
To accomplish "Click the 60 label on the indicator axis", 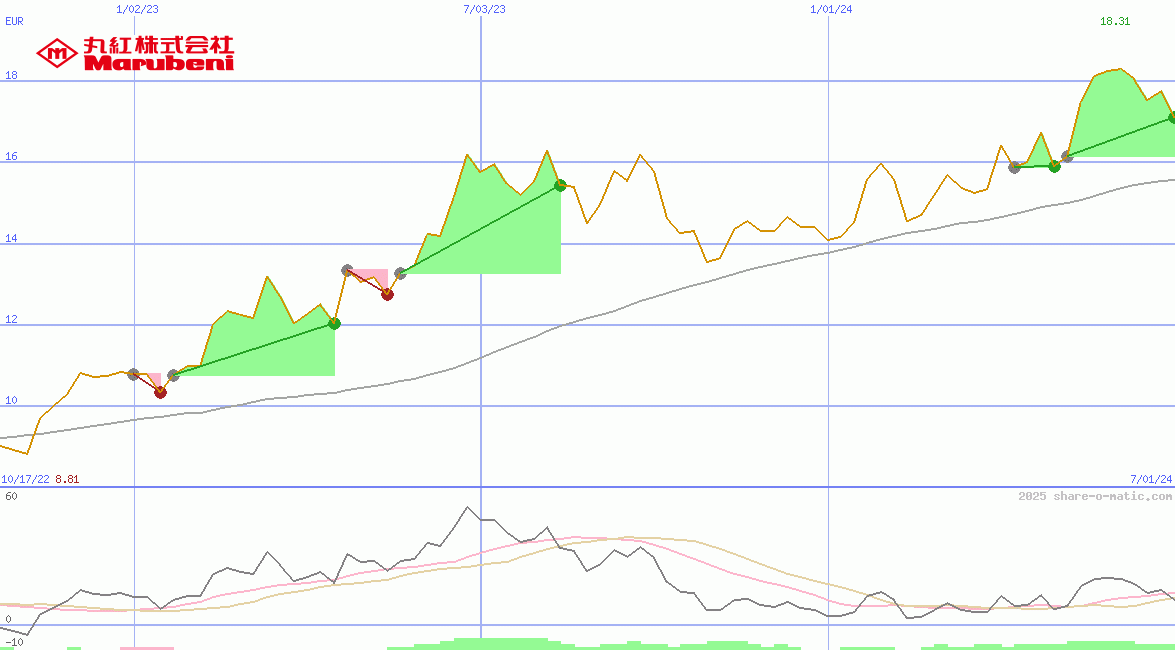I will point(11,496).
